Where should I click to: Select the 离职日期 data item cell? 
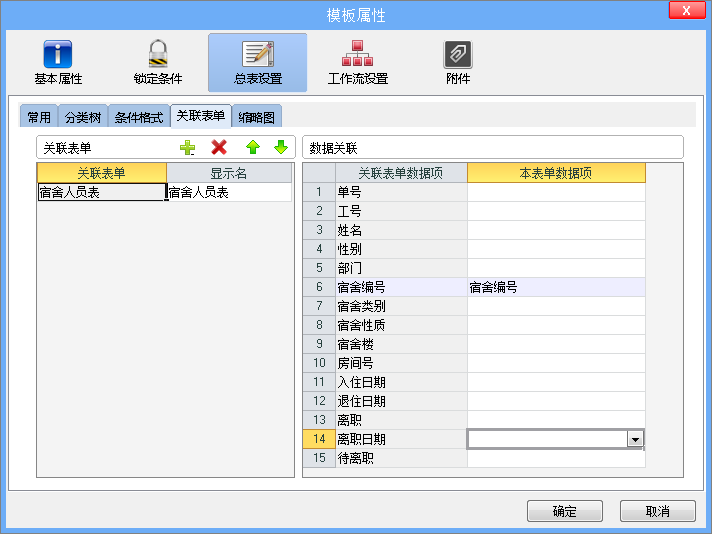click(x=401, y=439)
